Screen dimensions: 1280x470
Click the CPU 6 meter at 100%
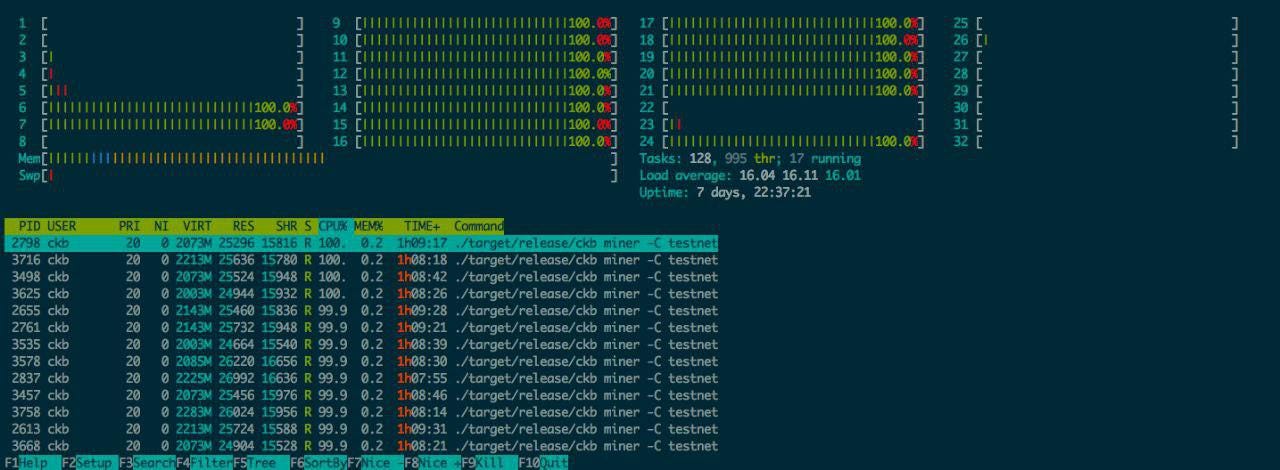click(x=161, y=107)
